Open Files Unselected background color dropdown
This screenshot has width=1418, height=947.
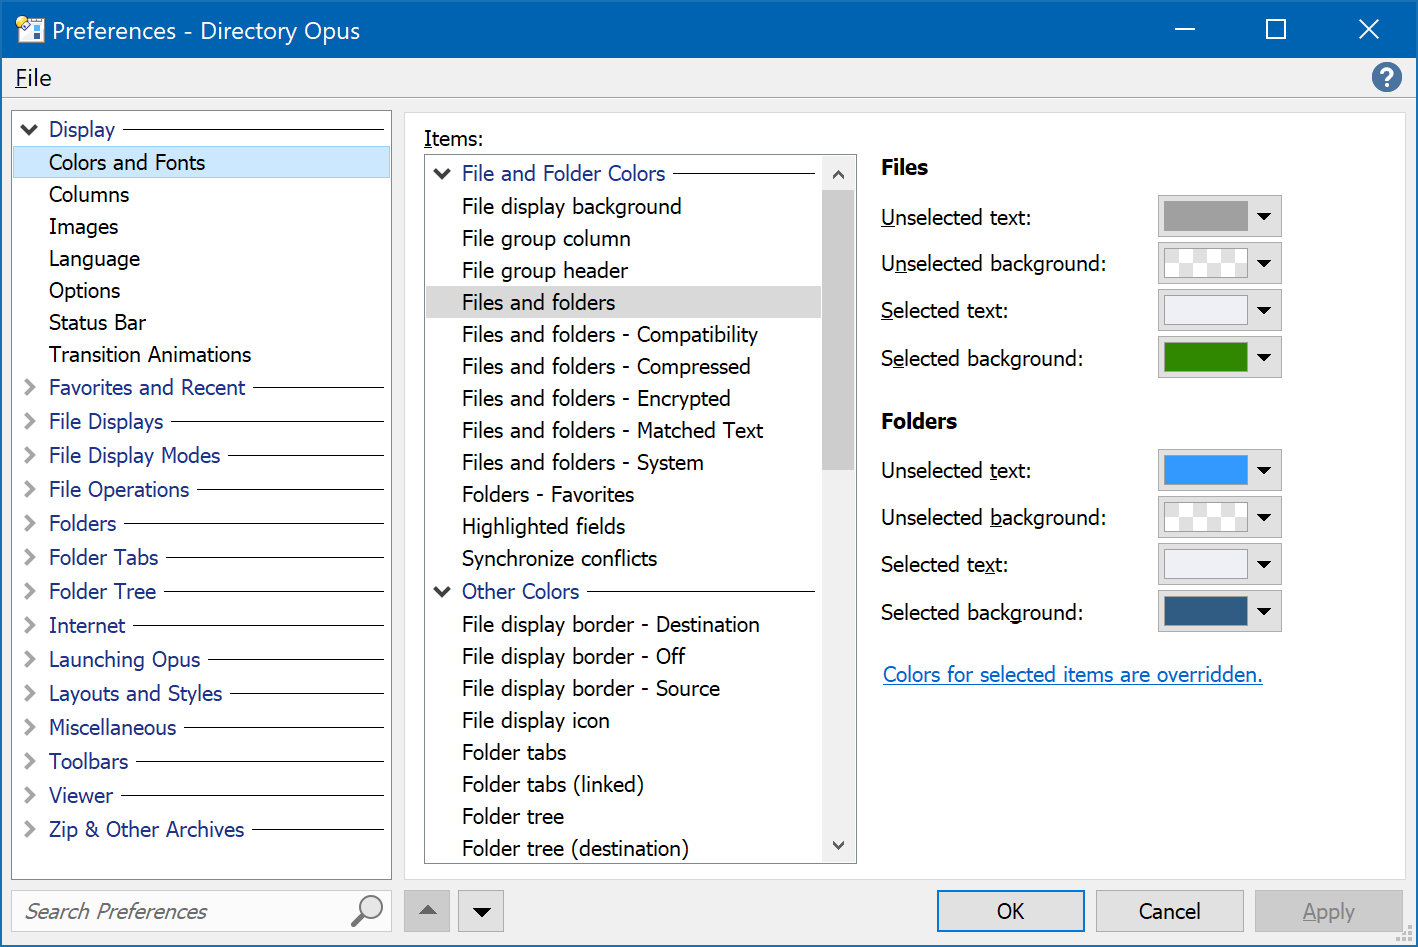click(x=1264, y=263)
